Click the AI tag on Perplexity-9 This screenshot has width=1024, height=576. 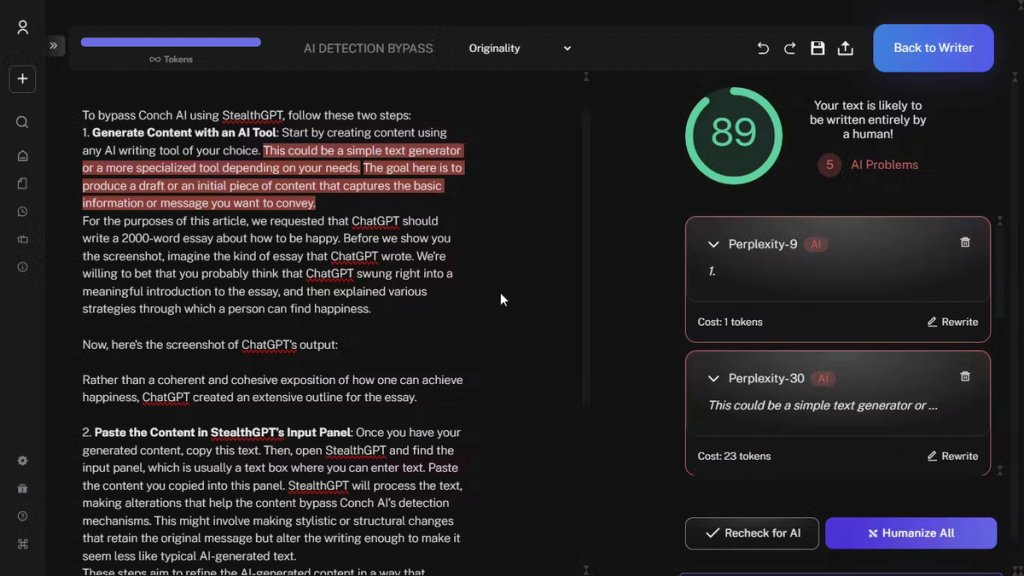(815, 244)
